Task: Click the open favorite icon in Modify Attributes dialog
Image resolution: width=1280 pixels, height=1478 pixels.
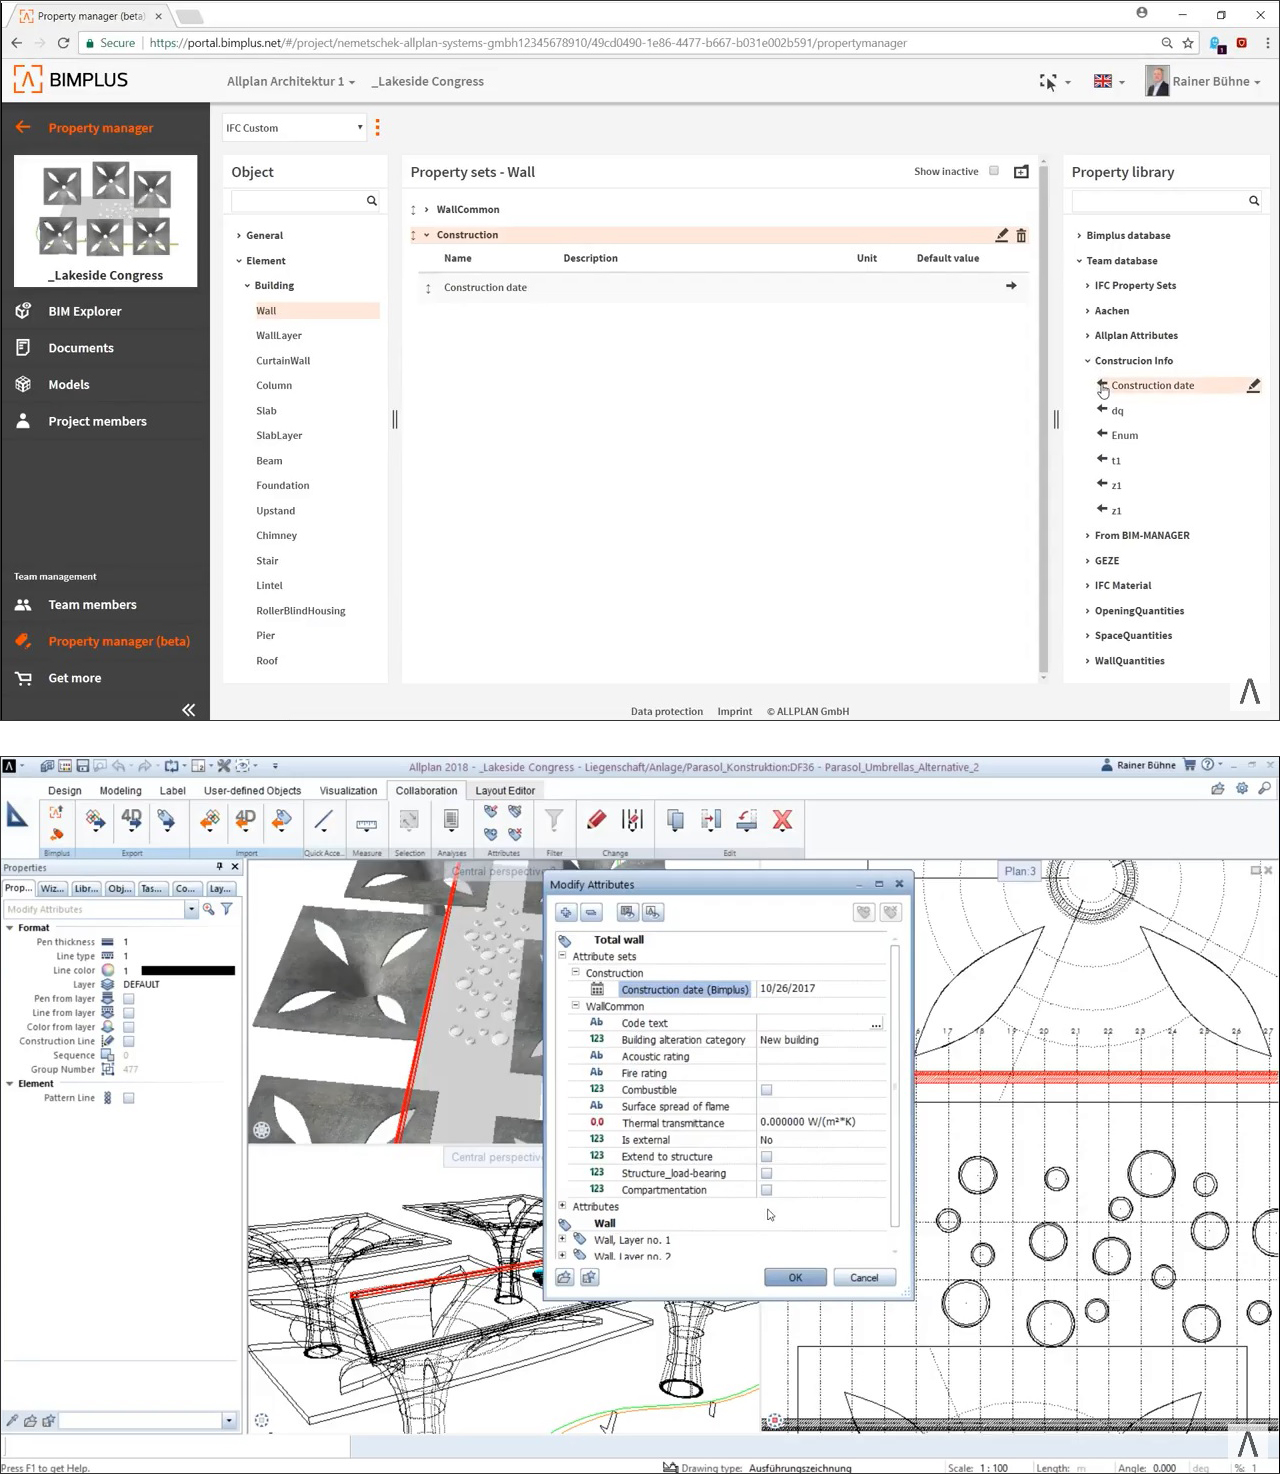Action: 565,1277
